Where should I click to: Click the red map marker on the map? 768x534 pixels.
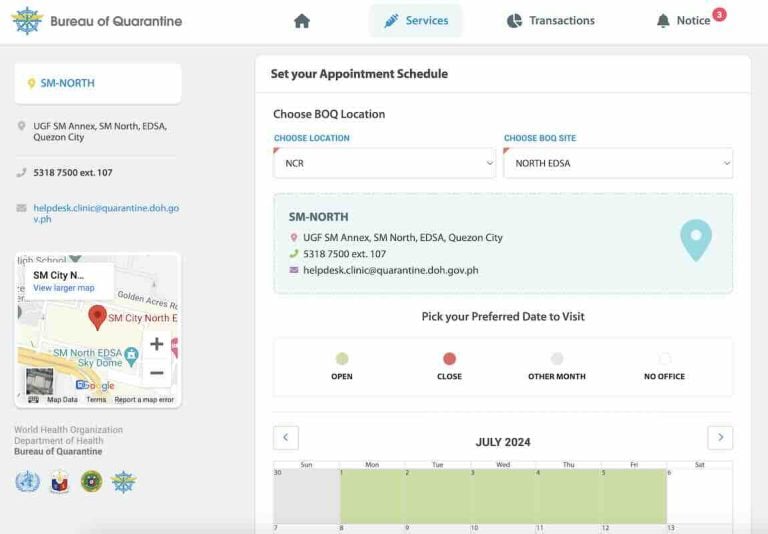tap(97, 317)
